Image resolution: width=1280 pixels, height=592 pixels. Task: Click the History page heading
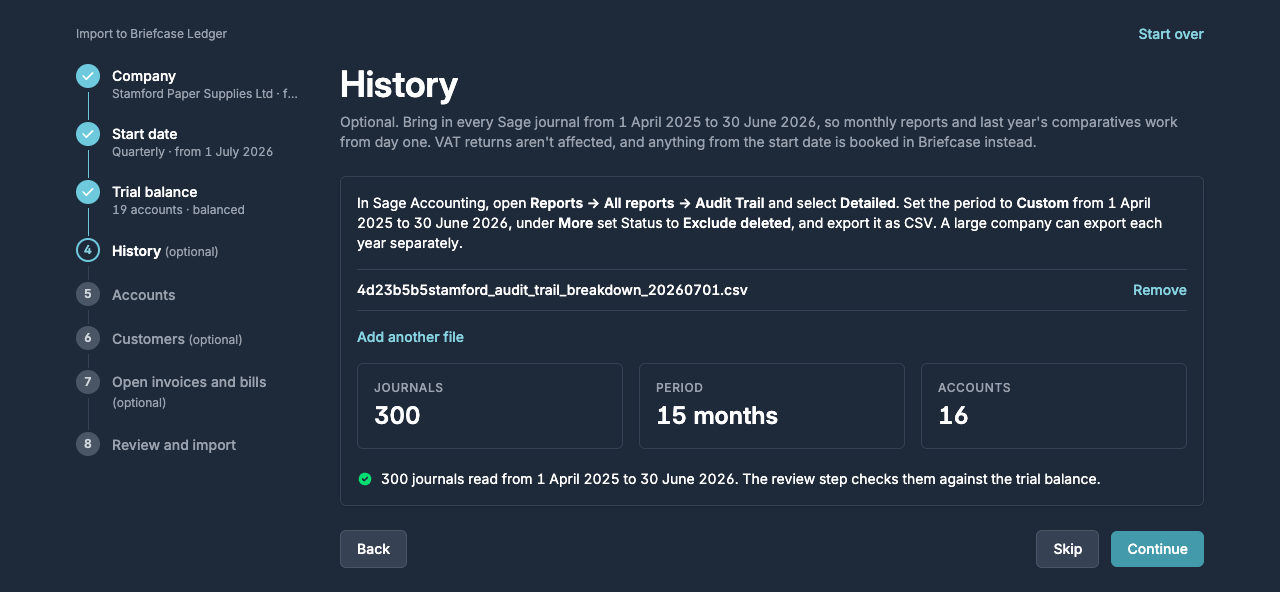(399, 85)
